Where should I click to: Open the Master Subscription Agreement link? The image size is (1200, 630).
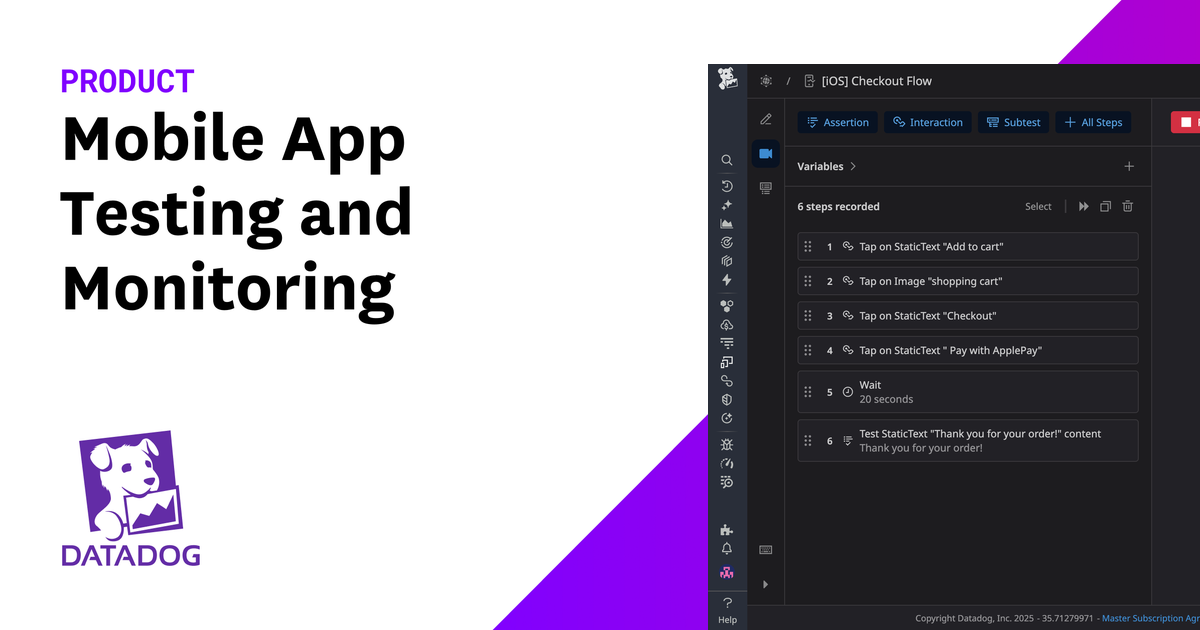click(x=1151, y=618)
